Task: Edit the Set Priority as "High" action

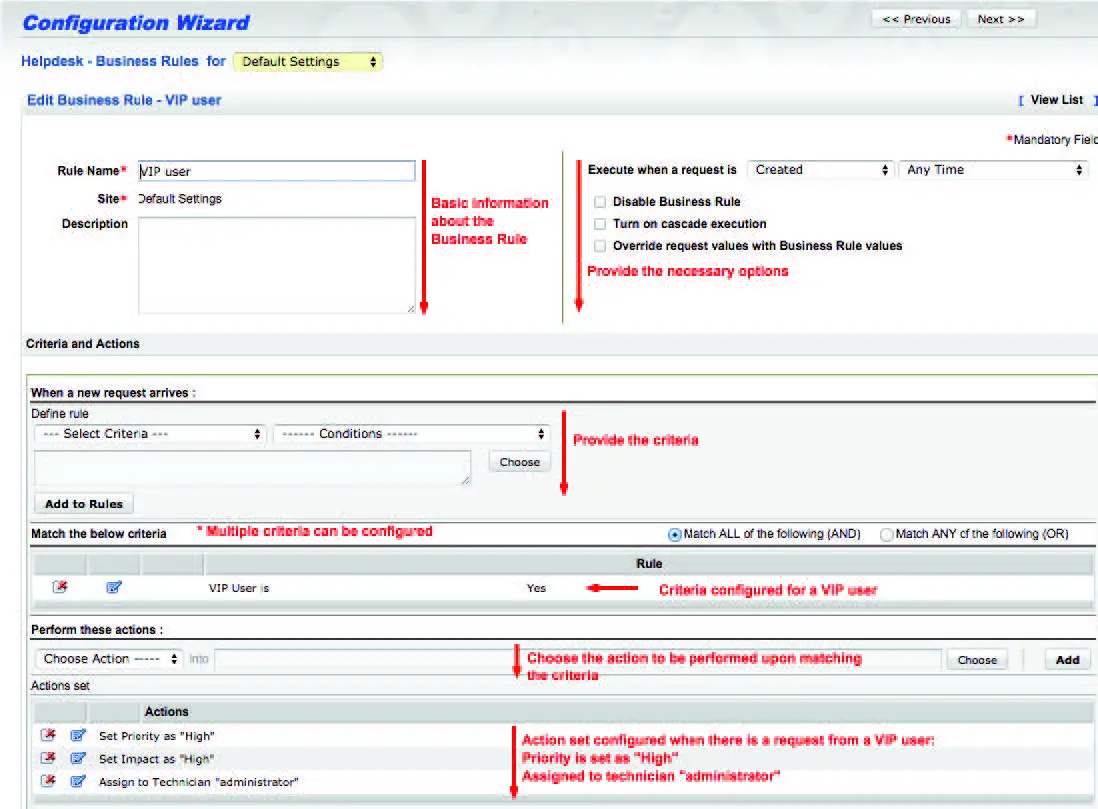Action: click(77, 735)
